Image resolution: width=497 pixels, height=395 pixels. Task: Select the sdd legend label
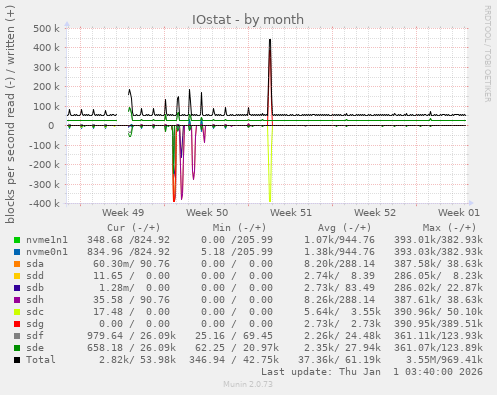pyautogui.click(x=35, y=276)
